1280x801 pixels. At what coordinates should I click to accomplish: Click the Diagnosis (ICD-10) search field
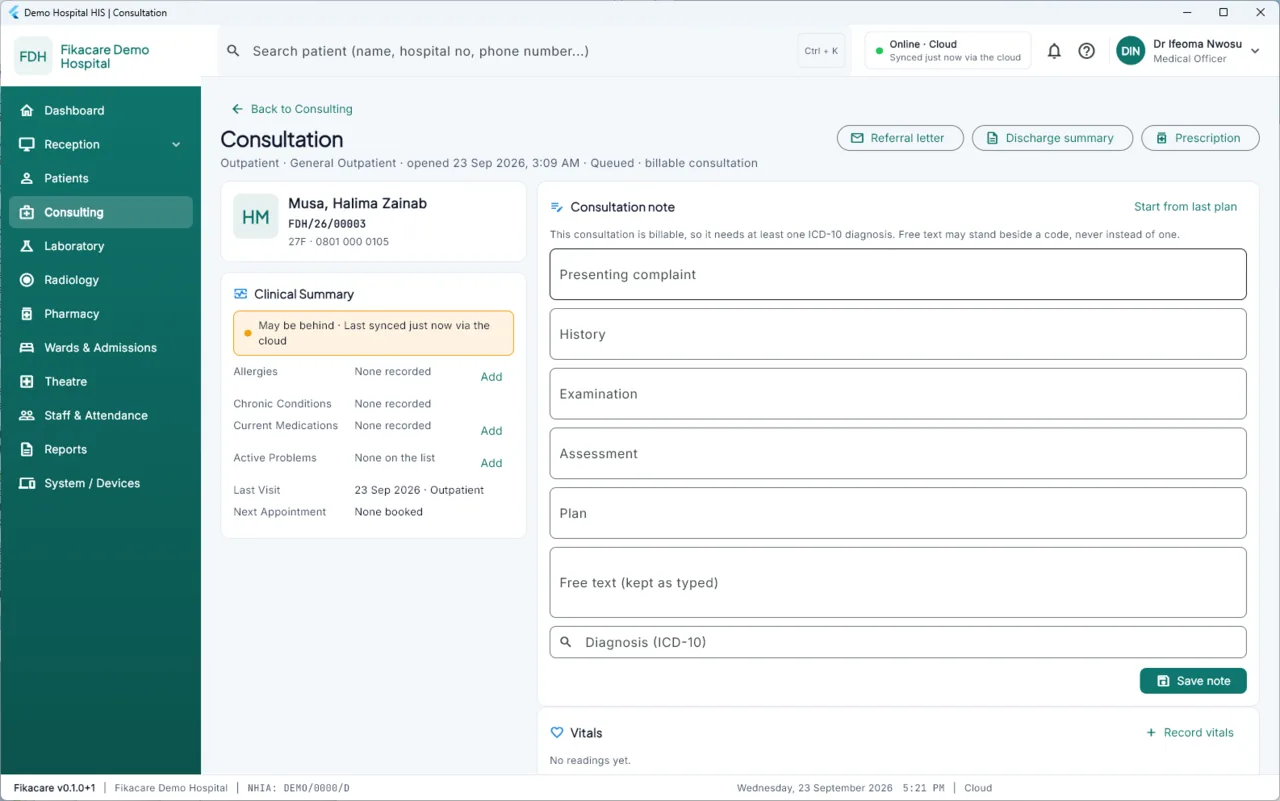pyautogui.click(x=898, y=642)
